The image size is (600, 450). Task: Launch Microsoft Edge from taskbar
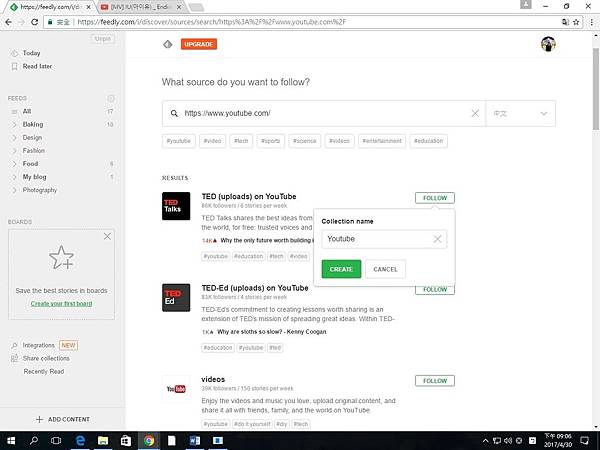(x=80, y=441)
